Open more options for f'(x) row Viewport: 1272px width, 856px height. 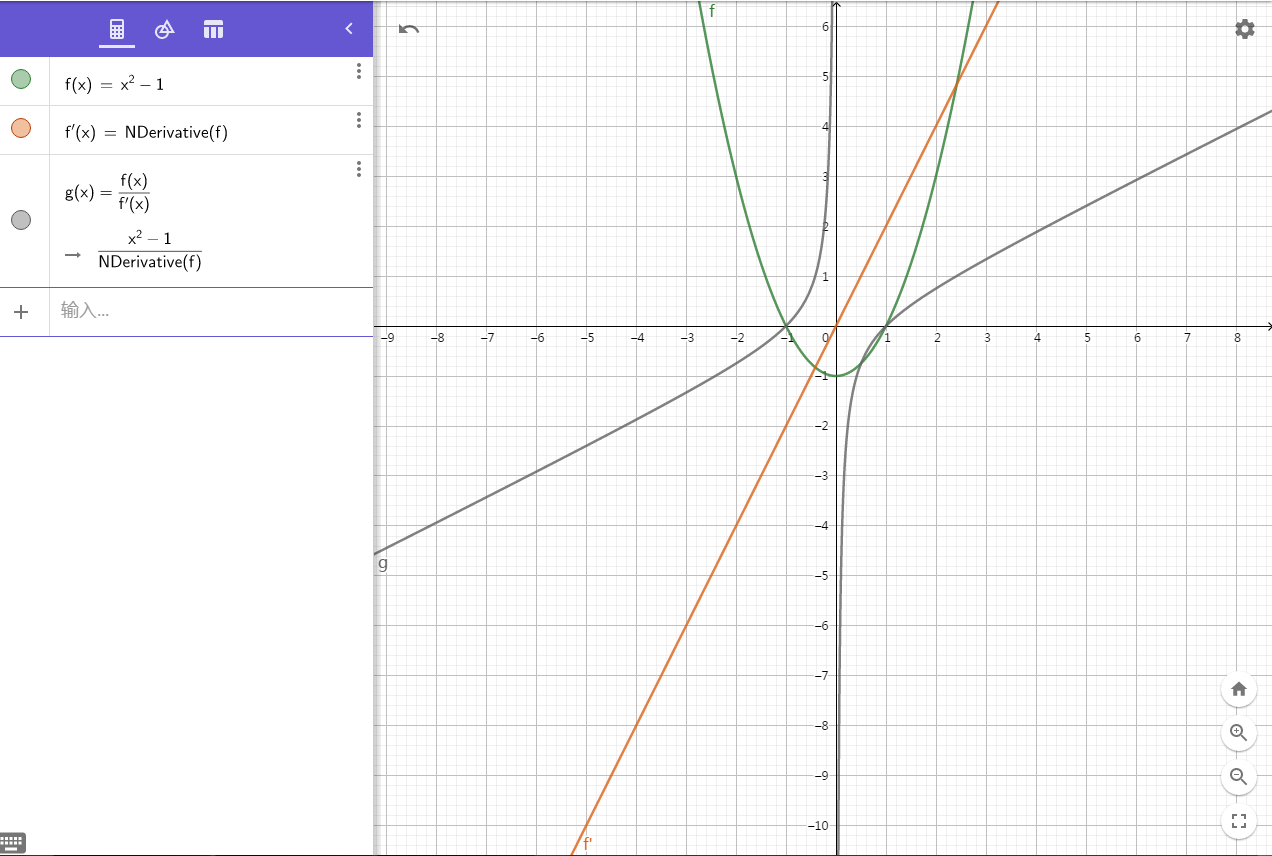(358, 120)
